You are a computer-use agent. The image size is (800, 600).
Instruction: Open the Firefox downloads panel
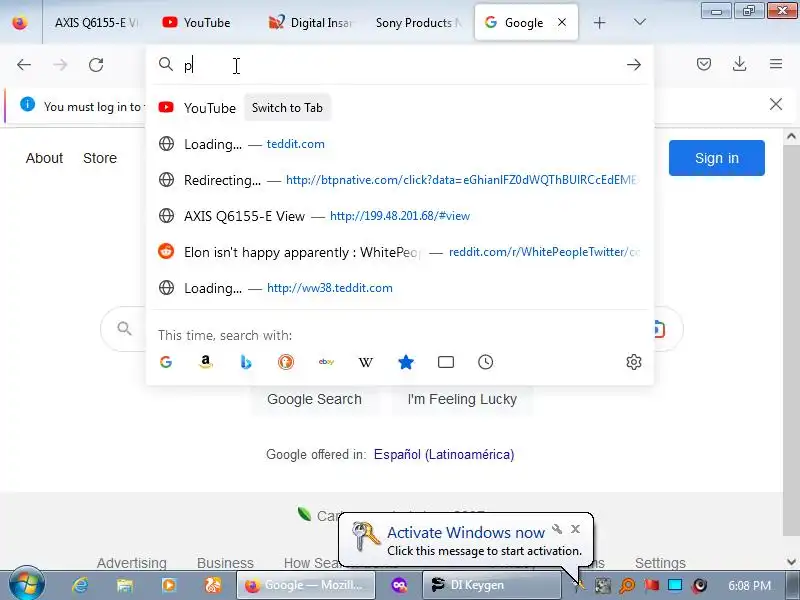[739, 64]
